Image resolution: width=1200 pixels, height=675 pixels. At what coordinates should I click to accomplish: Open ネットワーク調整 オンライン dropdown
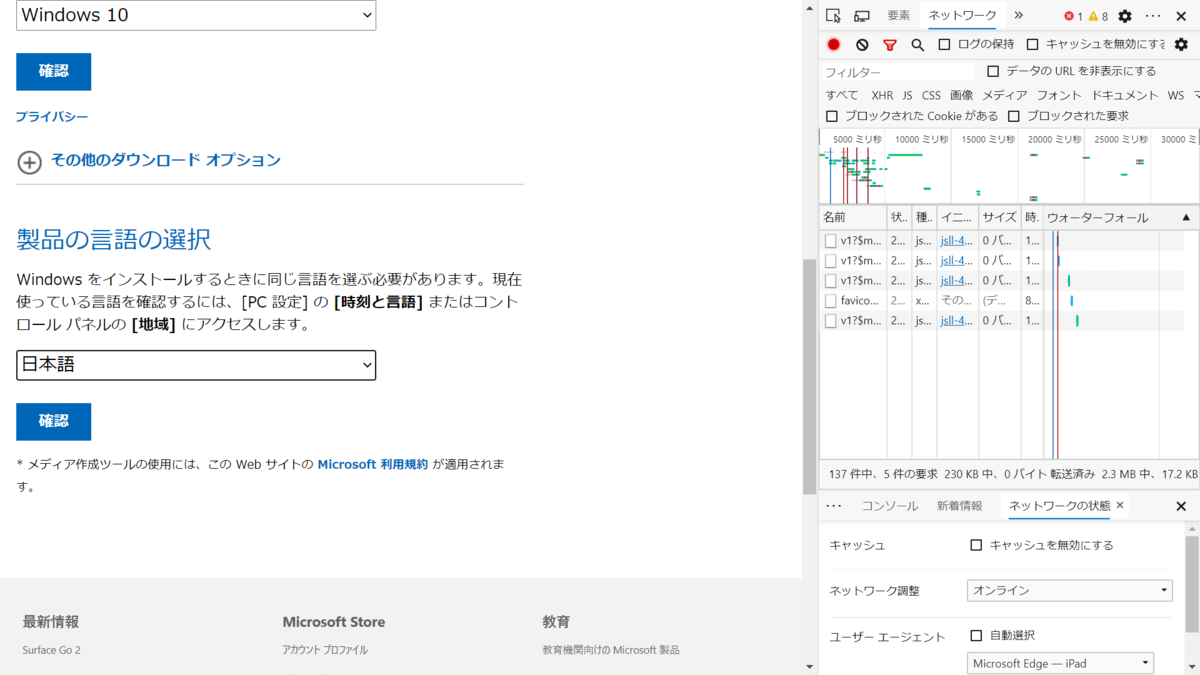pyautogui.click(x=1069, y=590)
